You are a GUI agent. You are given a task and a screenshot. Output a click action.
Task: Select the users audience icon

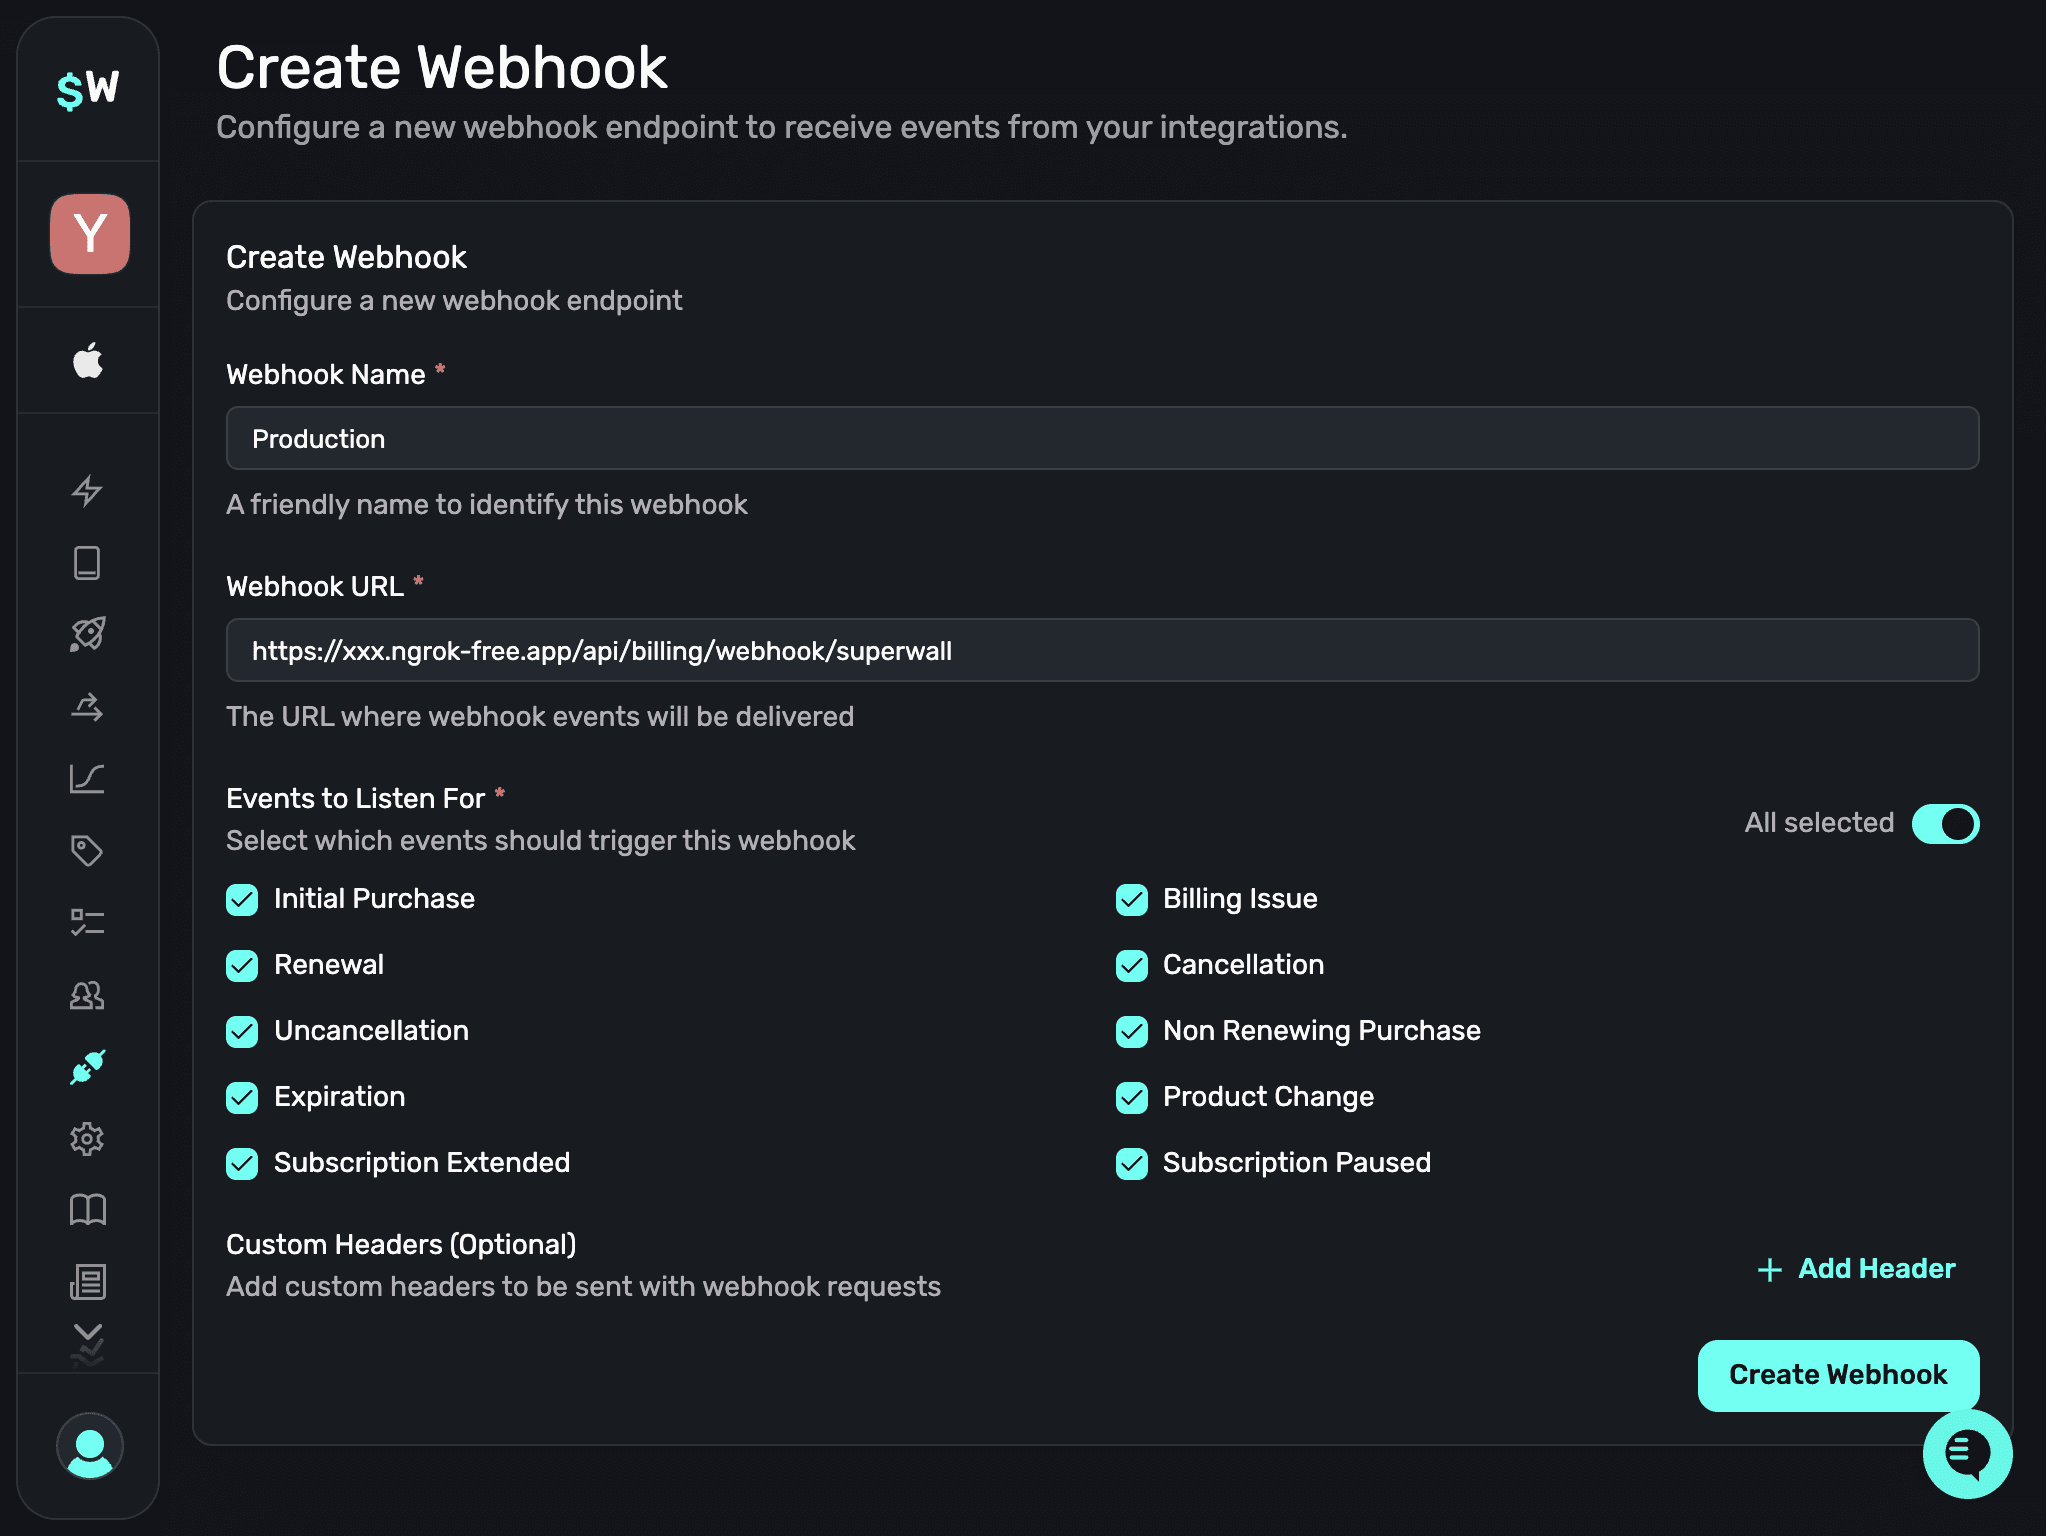click(88, 995)
